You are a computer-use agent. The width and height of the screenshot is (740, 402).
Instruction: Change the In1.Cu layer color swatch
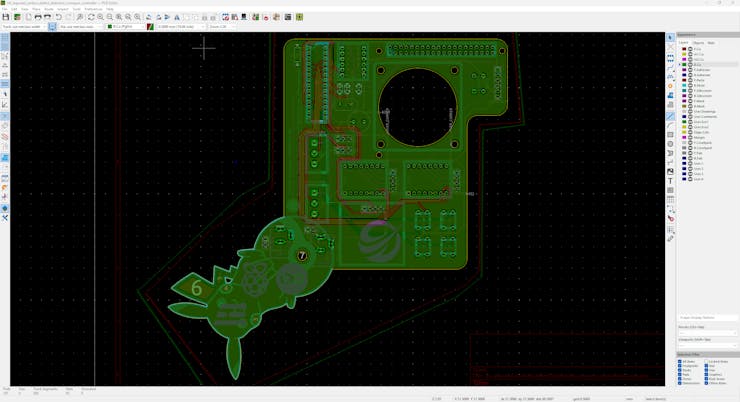pyautogui.click(x=684, y=54)
